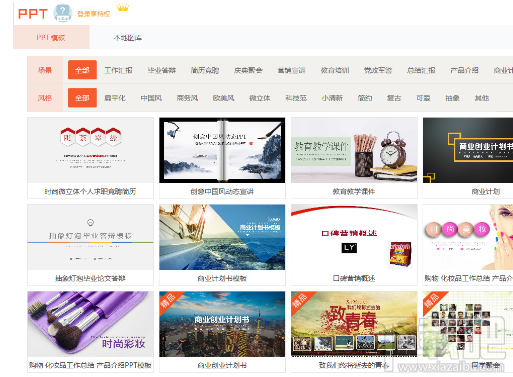513x377 pixels.
Task: Open the cosmetics template with woman's face
Action: pyautogui.click(x=468, y=237)
